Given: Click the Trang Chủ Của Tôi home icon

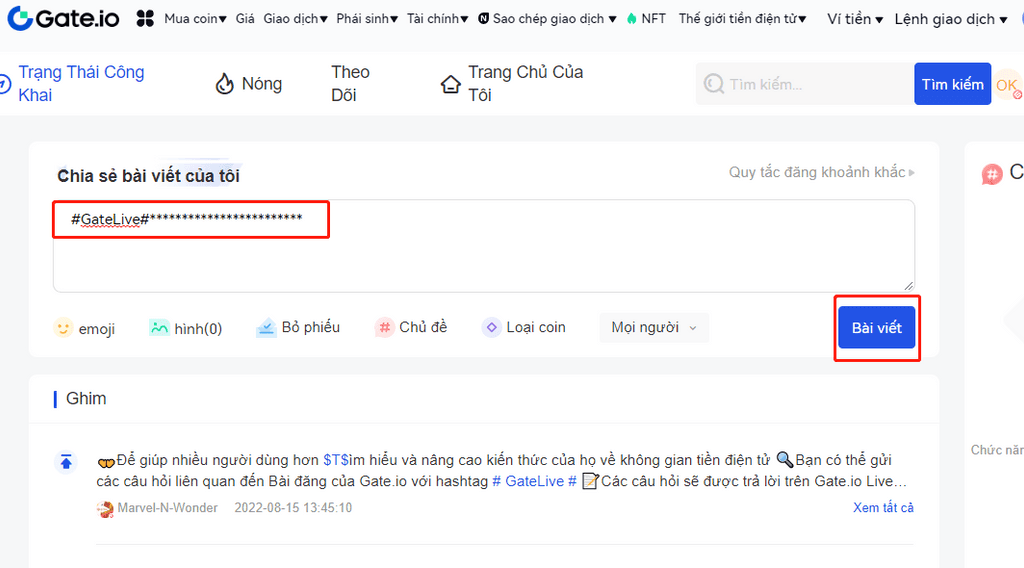Looking at the screenshot, I should pos(451,84).
